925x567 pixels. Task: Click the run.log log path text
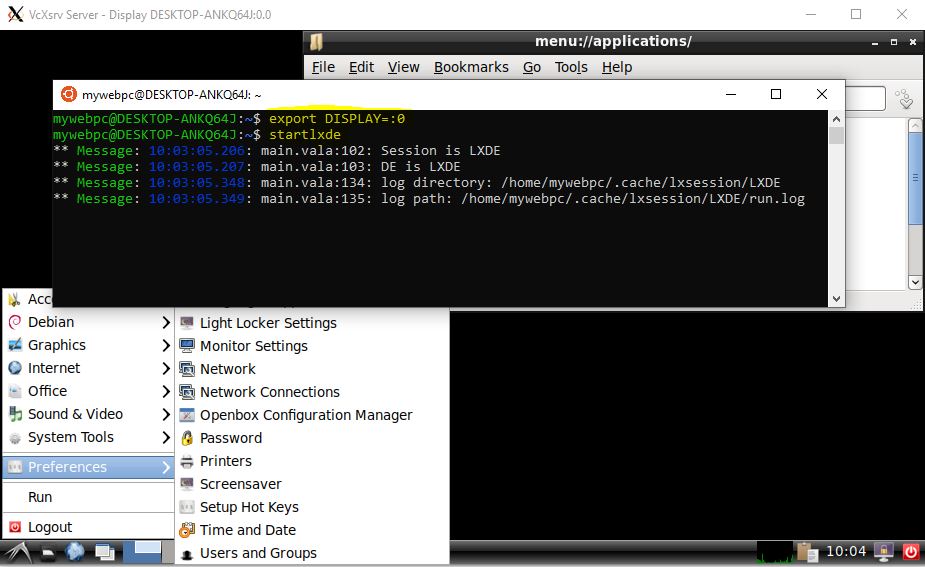(632, 198)
